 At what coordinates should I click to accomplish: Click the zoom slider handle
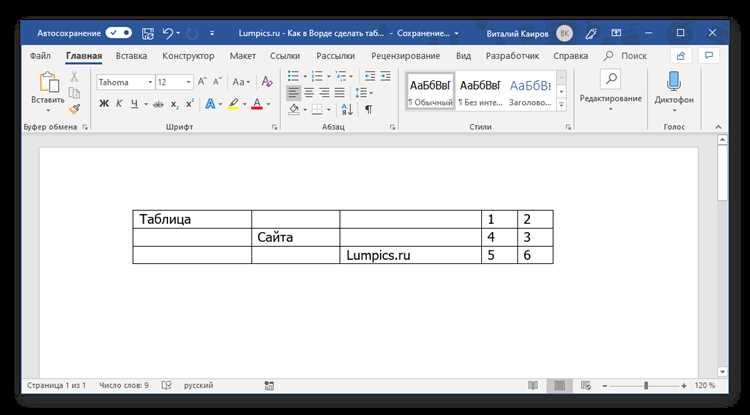point(646,385)
